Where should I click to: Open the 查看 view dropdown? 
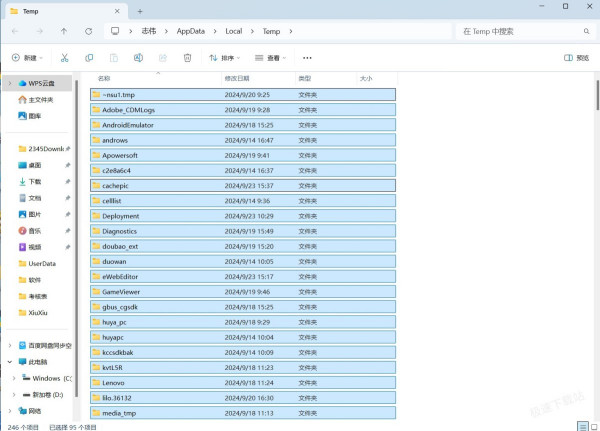[x=273, y=58]
